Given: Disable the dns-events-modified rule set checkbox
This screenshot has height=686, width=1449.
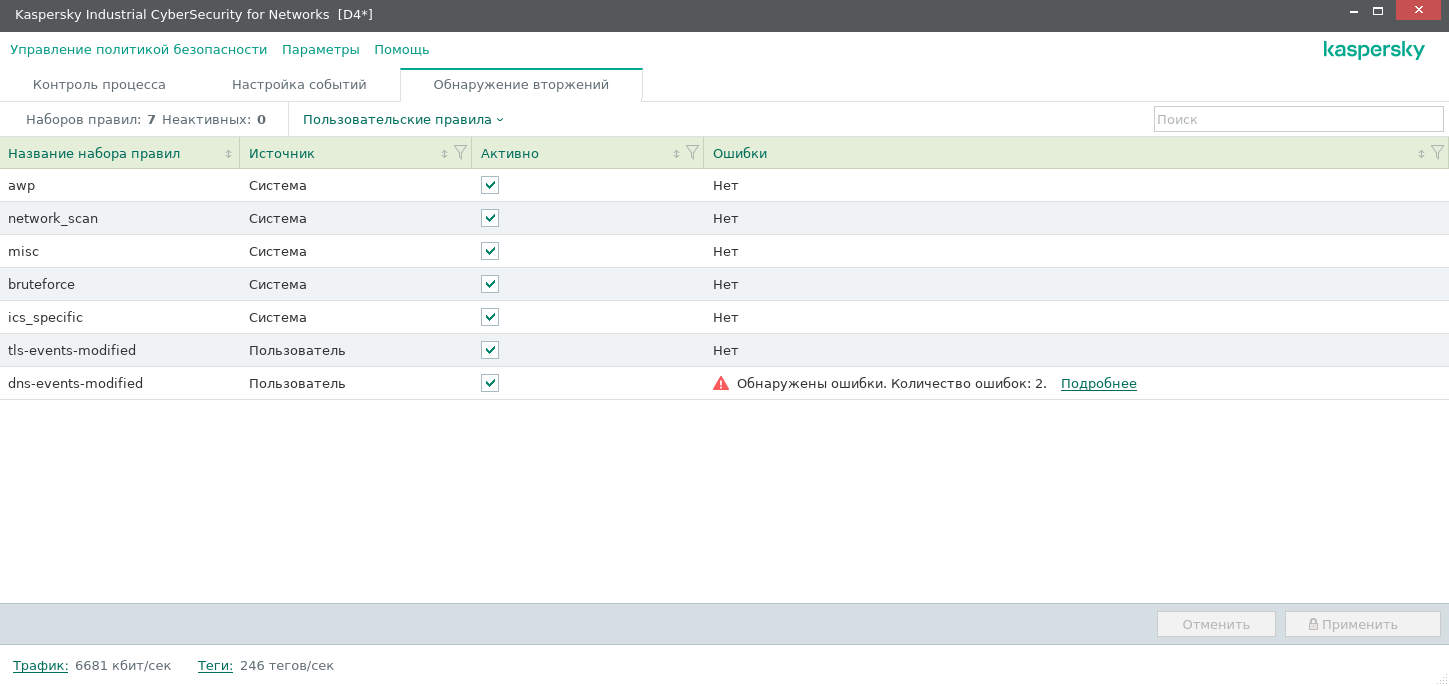Looking at the screenshot, I should [x=490, y=383].
